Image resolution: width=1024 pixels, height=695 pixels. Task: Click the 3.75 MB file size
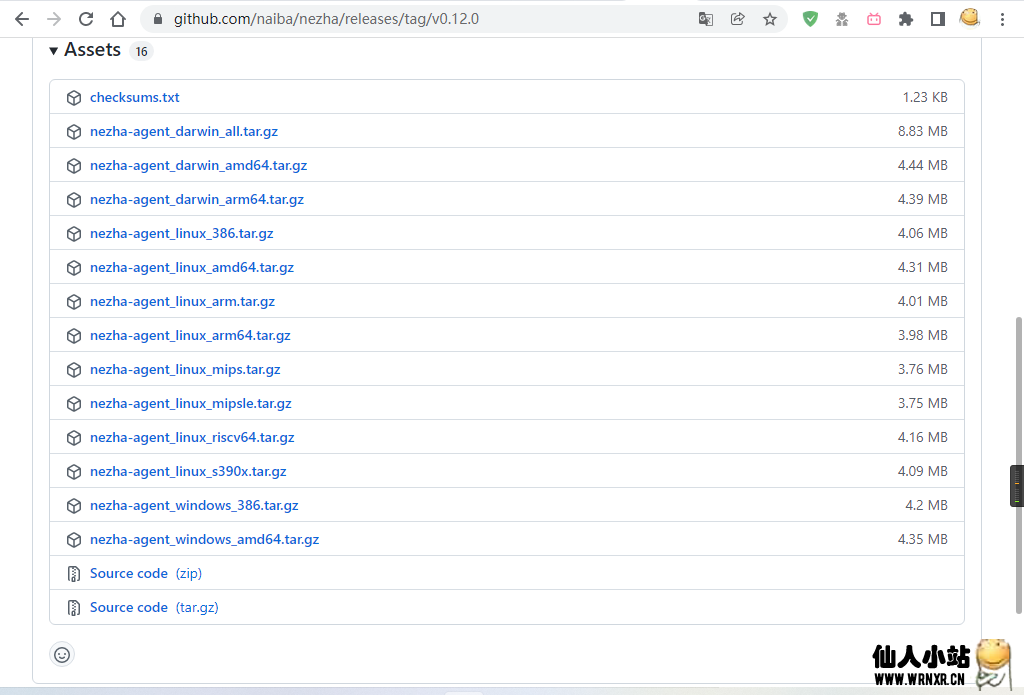(x=922, y=403)
